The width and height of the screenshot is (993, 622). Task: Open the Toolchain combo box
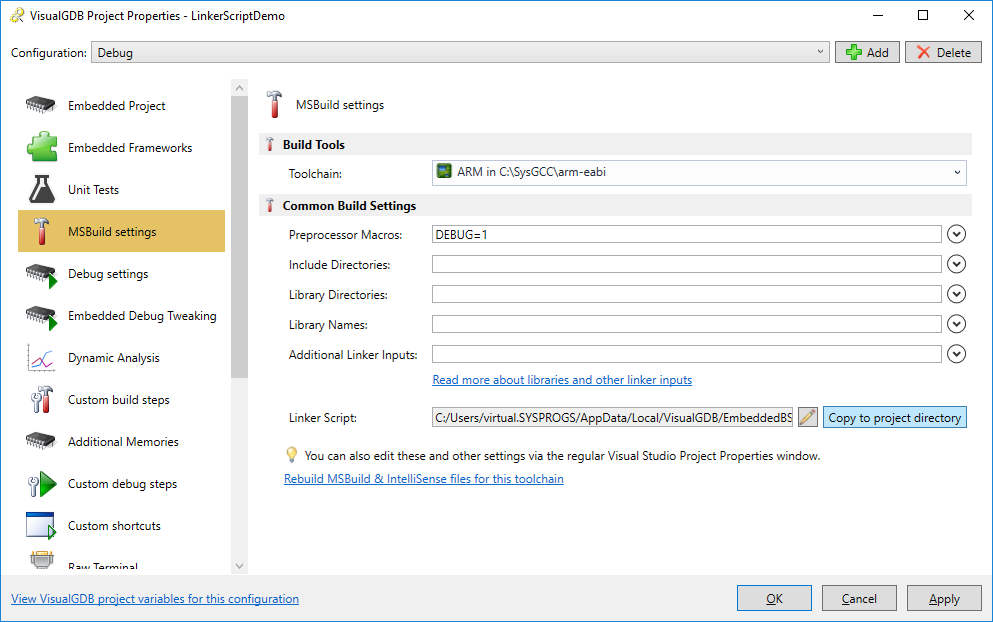699,172
